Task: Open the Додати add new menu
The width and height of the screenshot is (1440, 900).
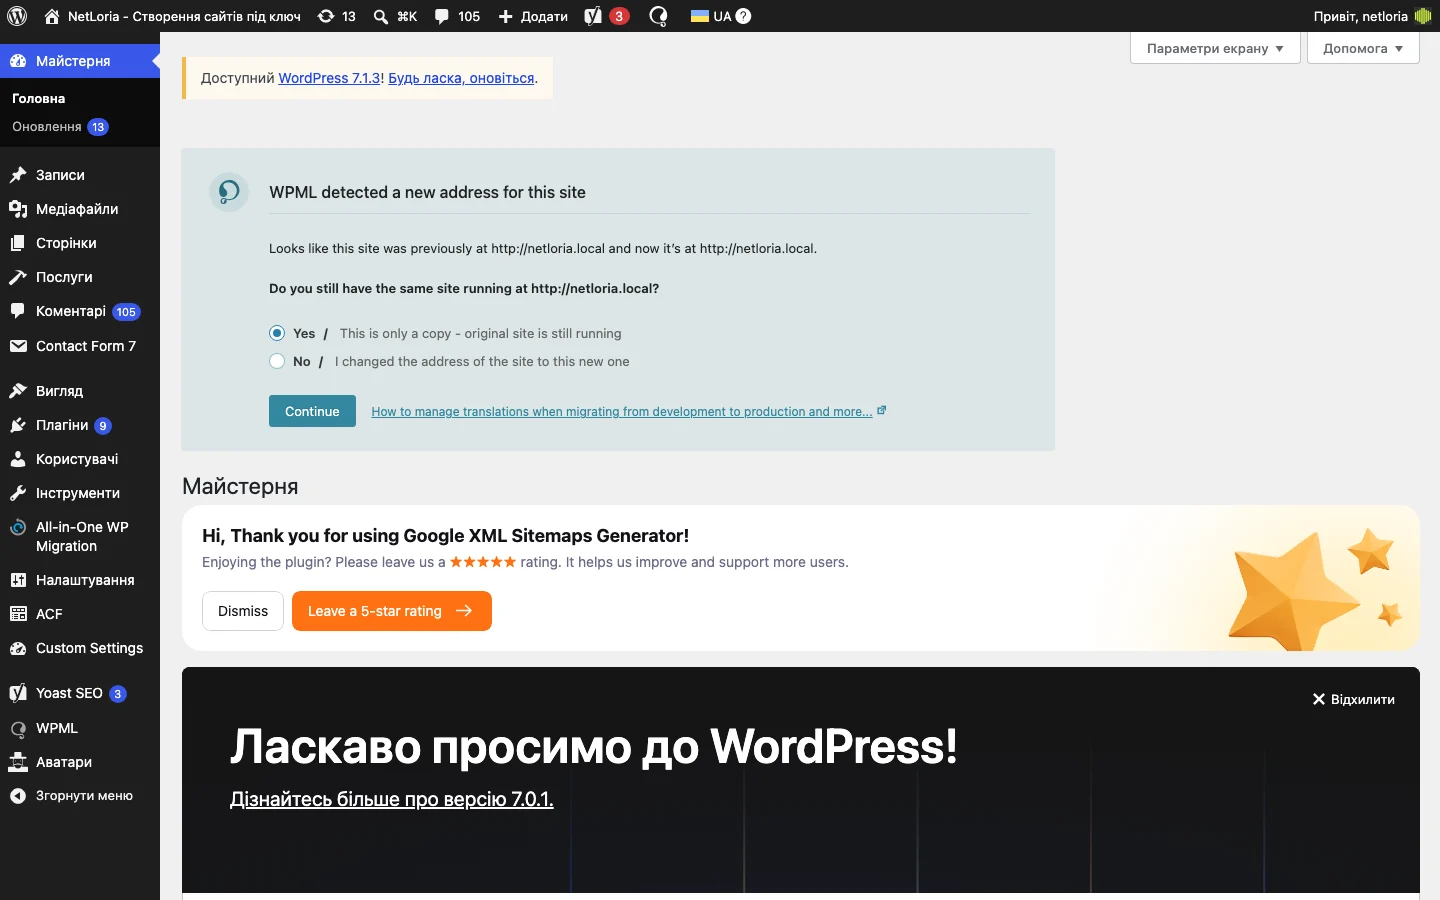Action: pos(533,16)
